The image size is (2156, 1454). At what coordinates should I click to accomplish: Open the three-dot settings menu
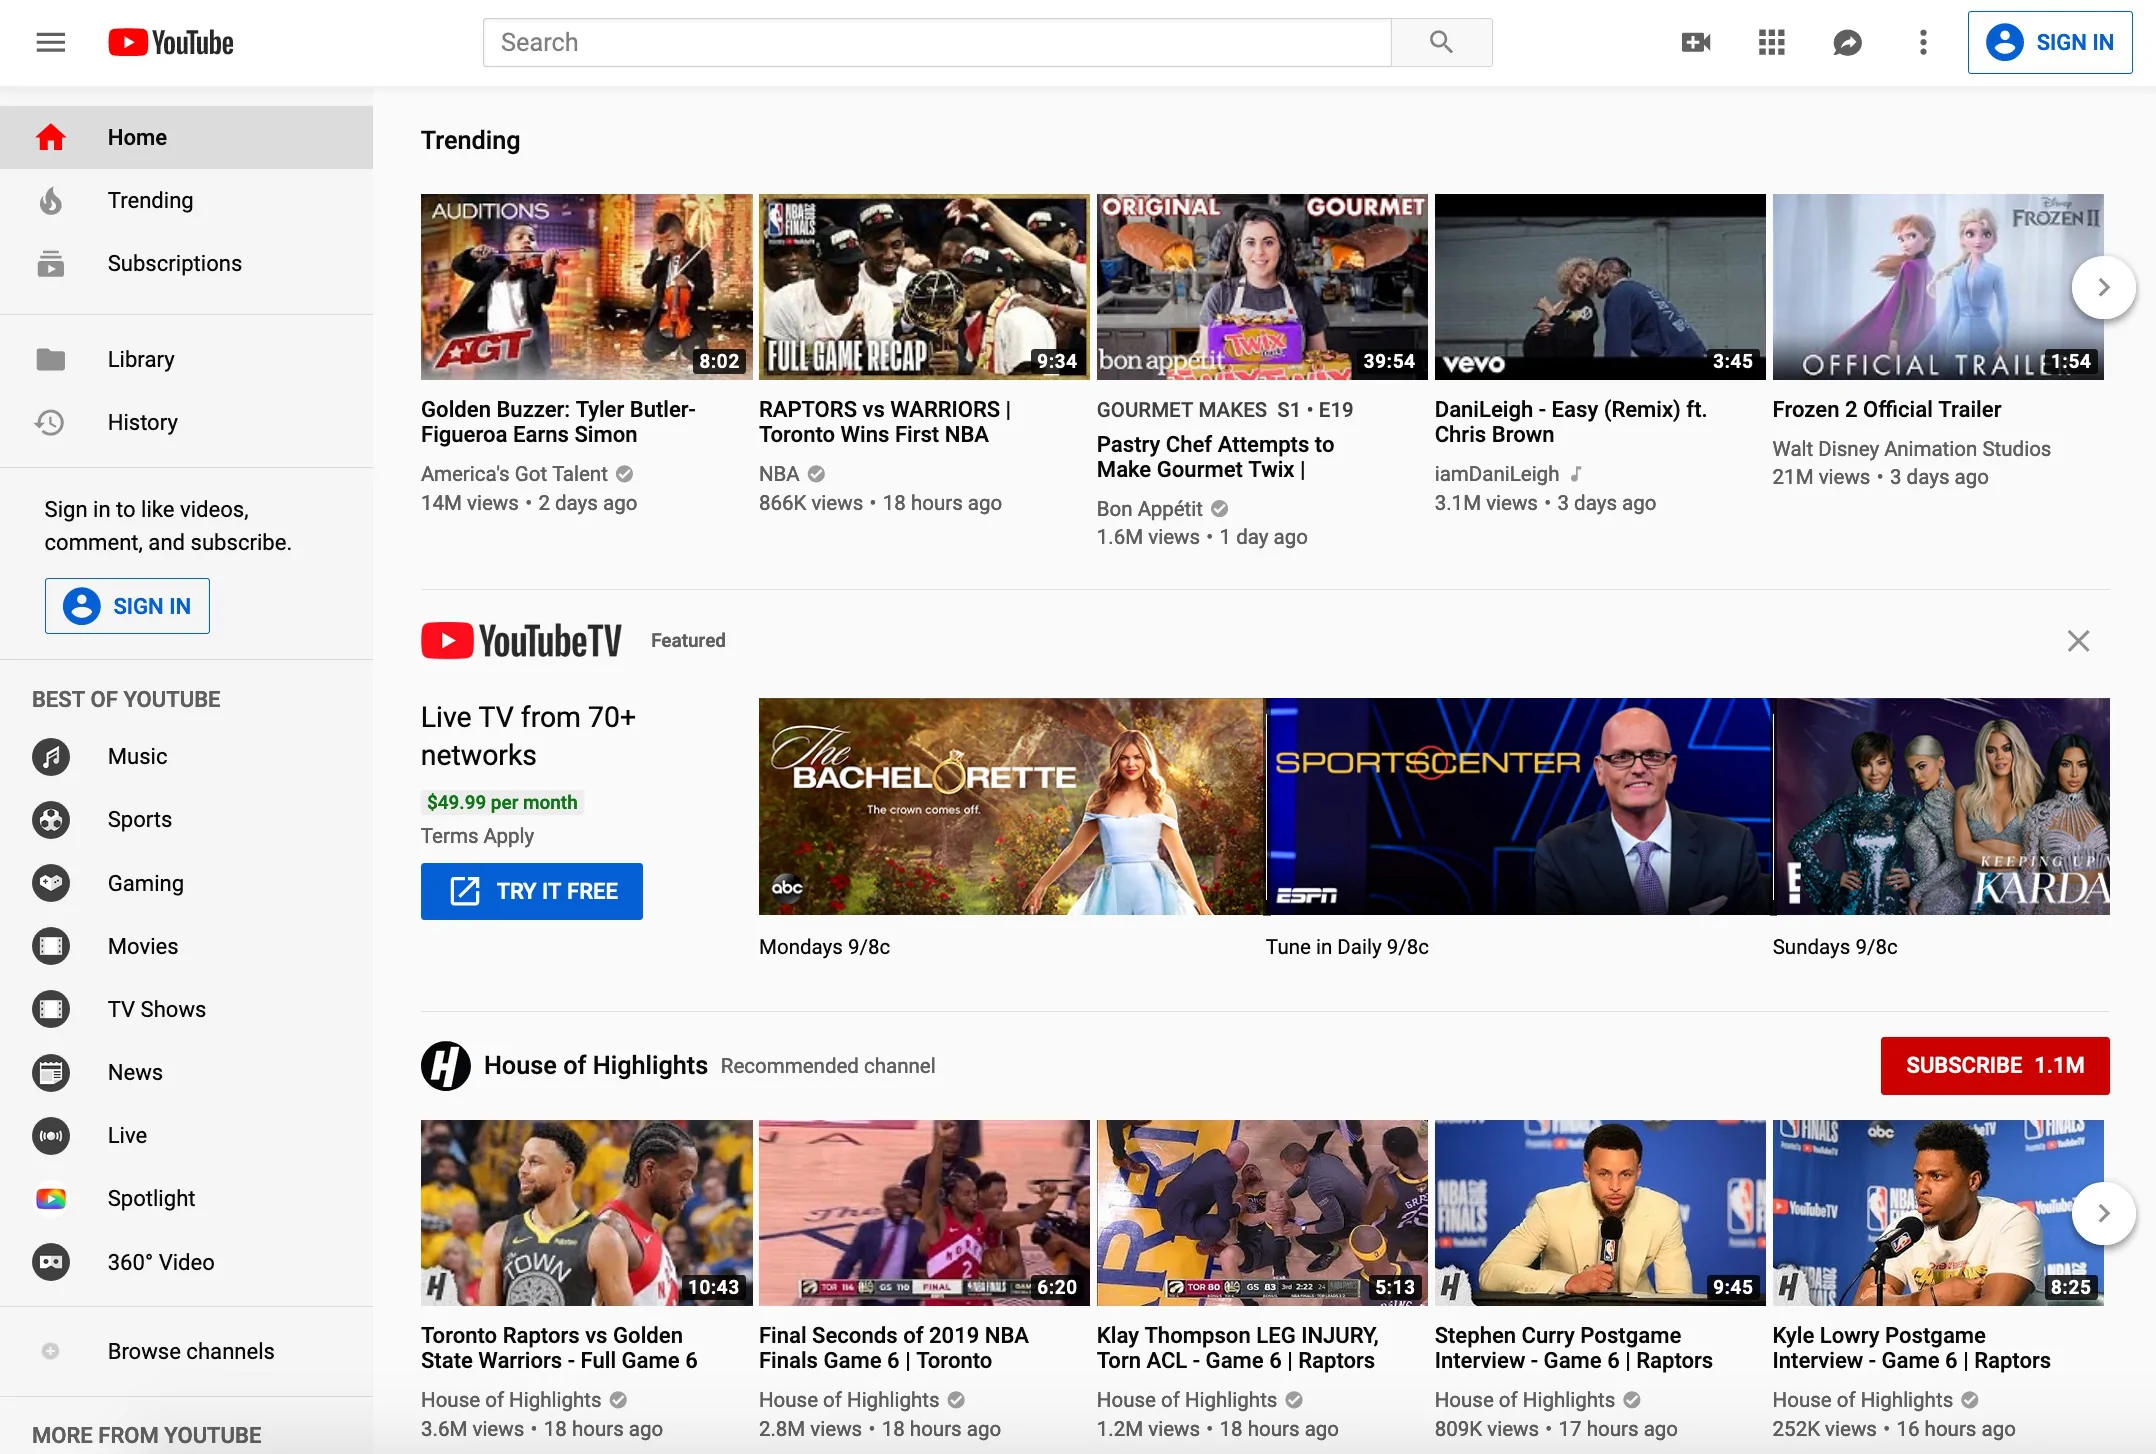pos(1922,42)
